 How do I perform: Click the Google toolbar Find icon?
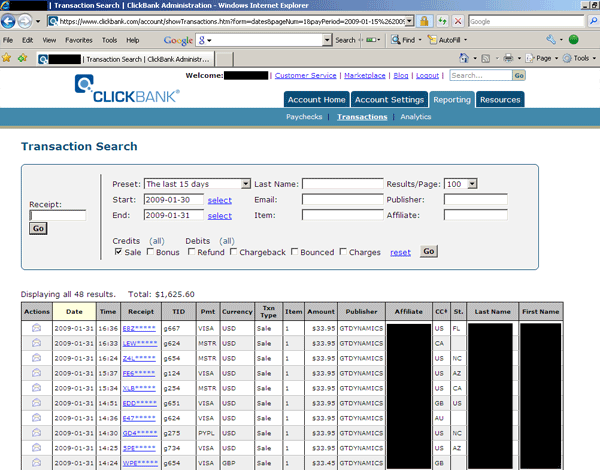tap(395, 39)
